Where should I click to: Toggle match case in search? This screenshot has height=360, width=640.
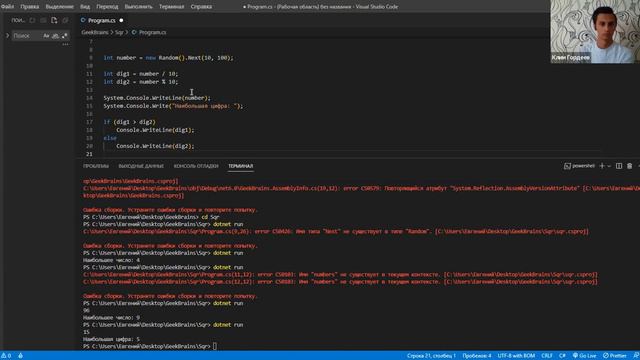tap(46, 36)
